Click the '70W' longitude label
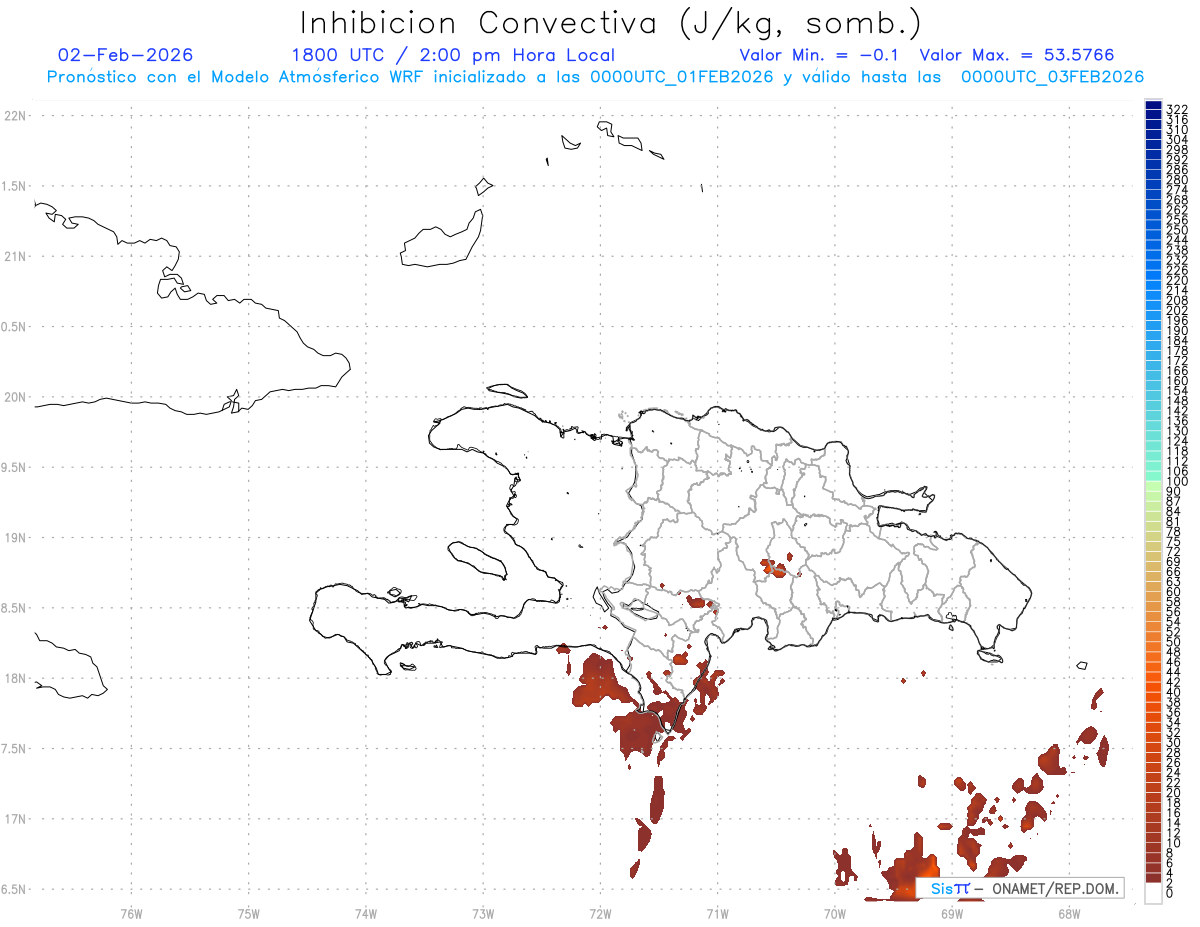Viewport: 1200px width, 927px height. click(x=835, y=913)
